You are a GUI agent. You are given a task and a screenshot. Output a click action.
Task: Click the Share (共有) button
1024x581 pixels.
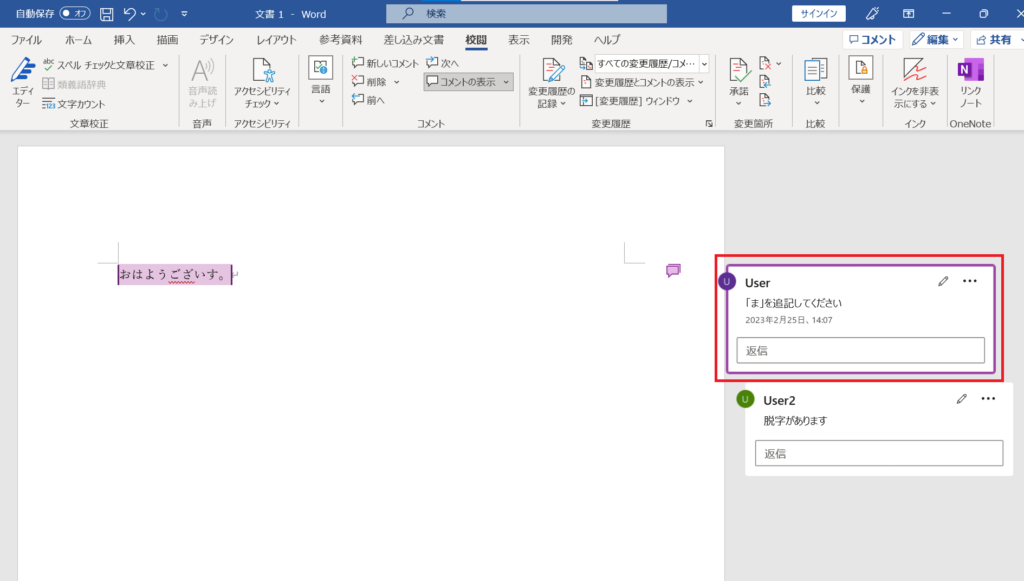pos(993,40)
